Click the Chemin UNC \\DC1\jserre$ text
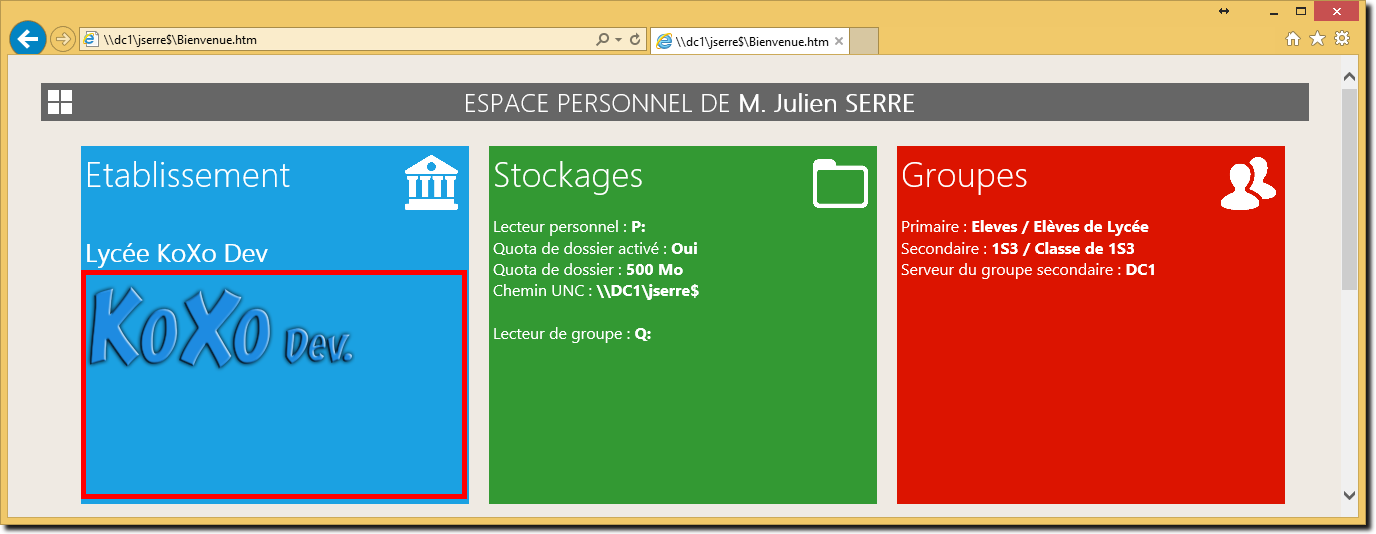The width and height of the screenshot is (1376, 534). (596, 291)
